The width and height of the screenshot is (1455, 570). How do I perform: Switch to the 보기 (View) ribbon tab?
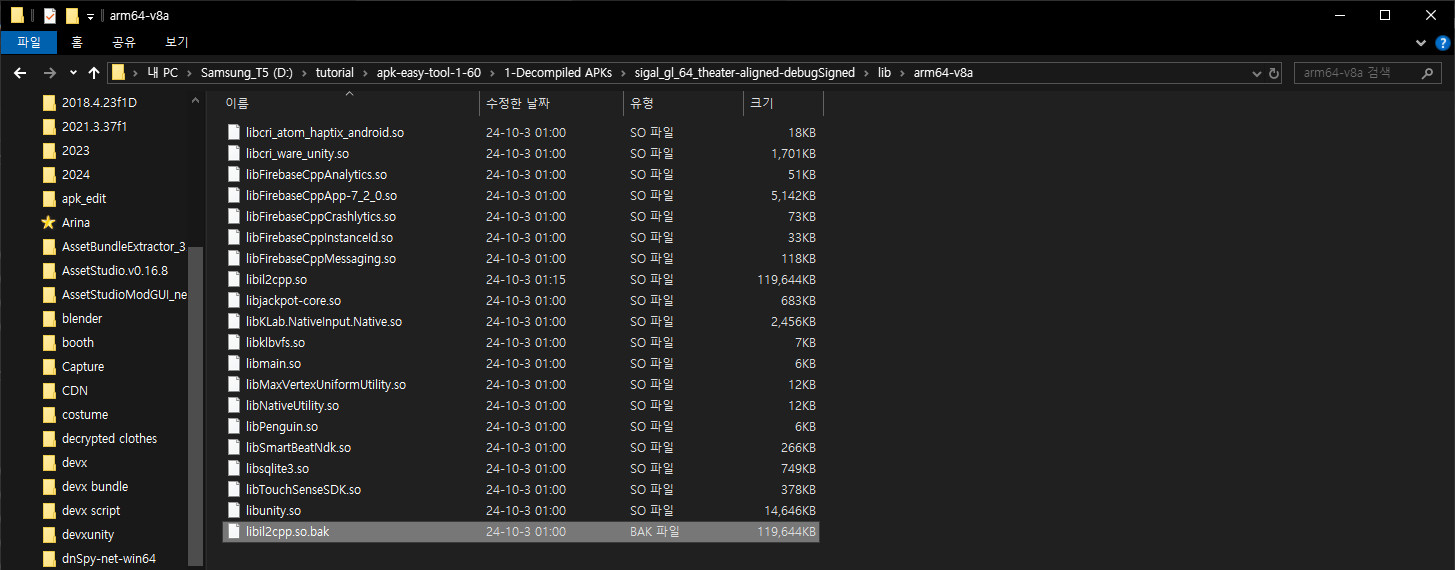[176, 42]
